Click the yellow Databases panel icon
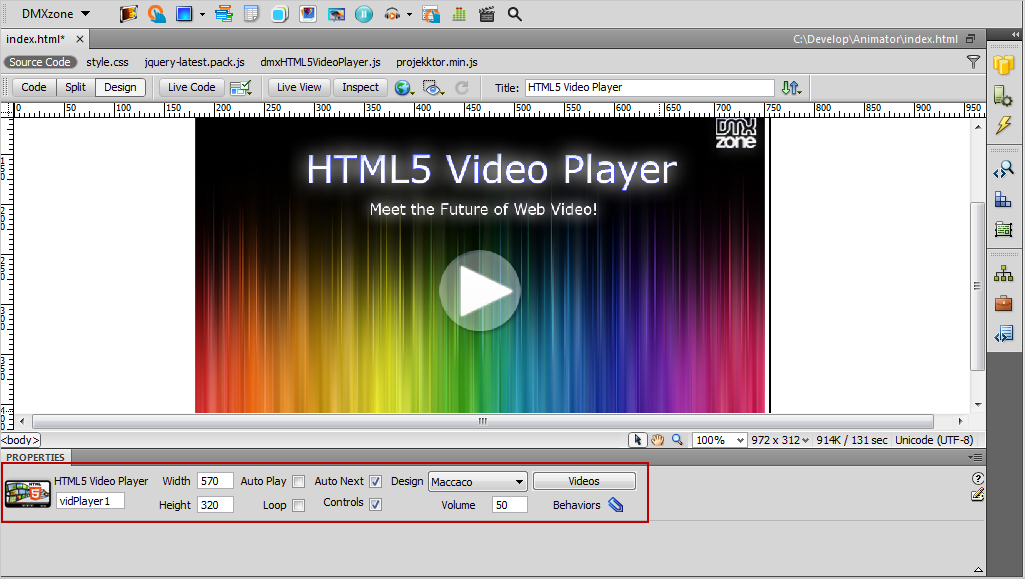The image size is (1025, 579). point(1003,65)
